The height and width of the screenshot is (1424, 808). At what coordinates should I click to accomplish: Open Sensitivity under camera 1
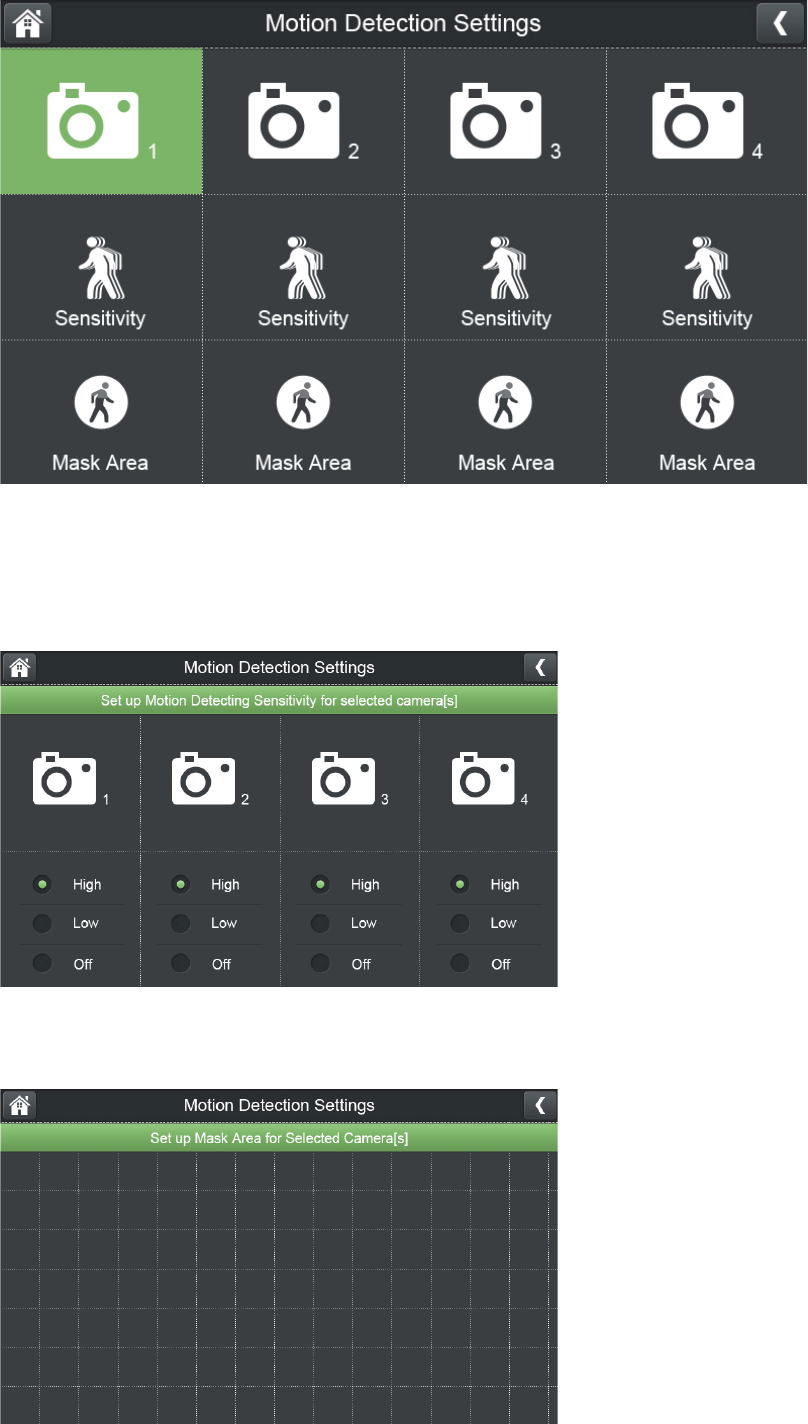coord(101,267)
